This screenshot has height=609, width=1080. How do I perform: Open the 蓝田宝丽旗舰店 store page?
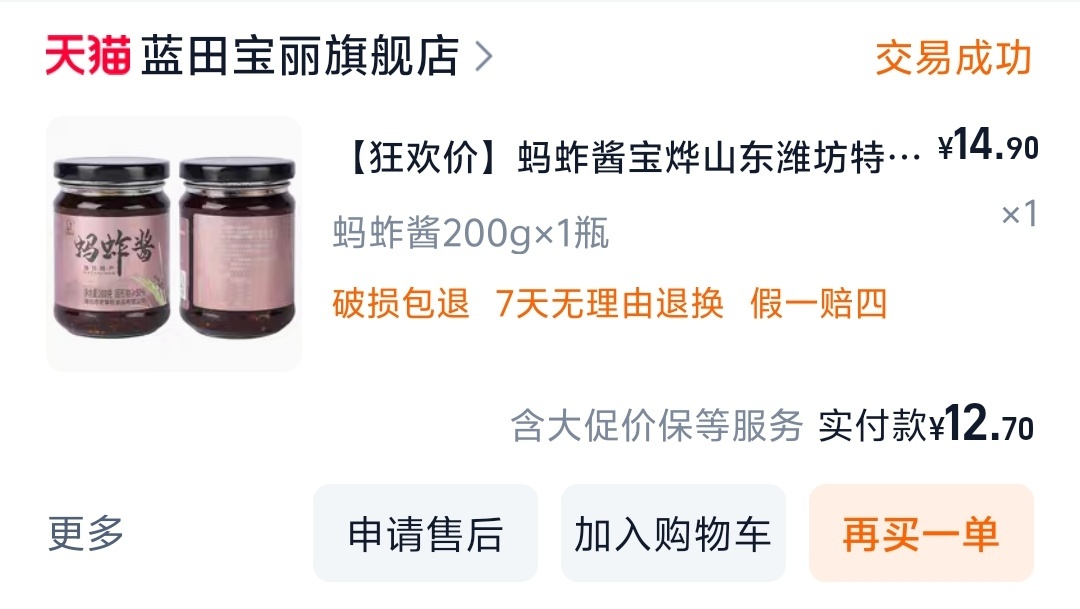[x=300, y=55]
